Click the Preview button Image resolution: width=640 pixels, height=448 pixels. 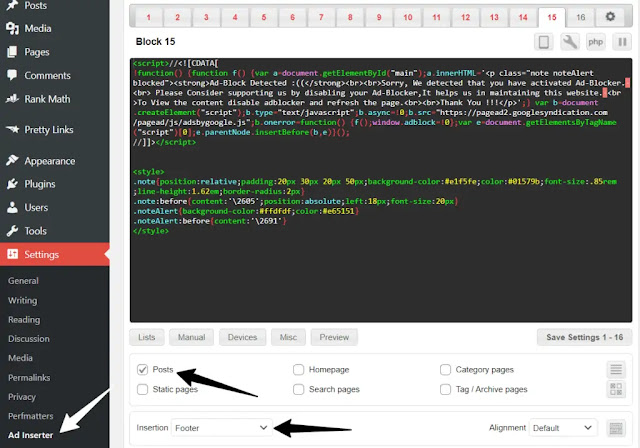click(334, 337)
